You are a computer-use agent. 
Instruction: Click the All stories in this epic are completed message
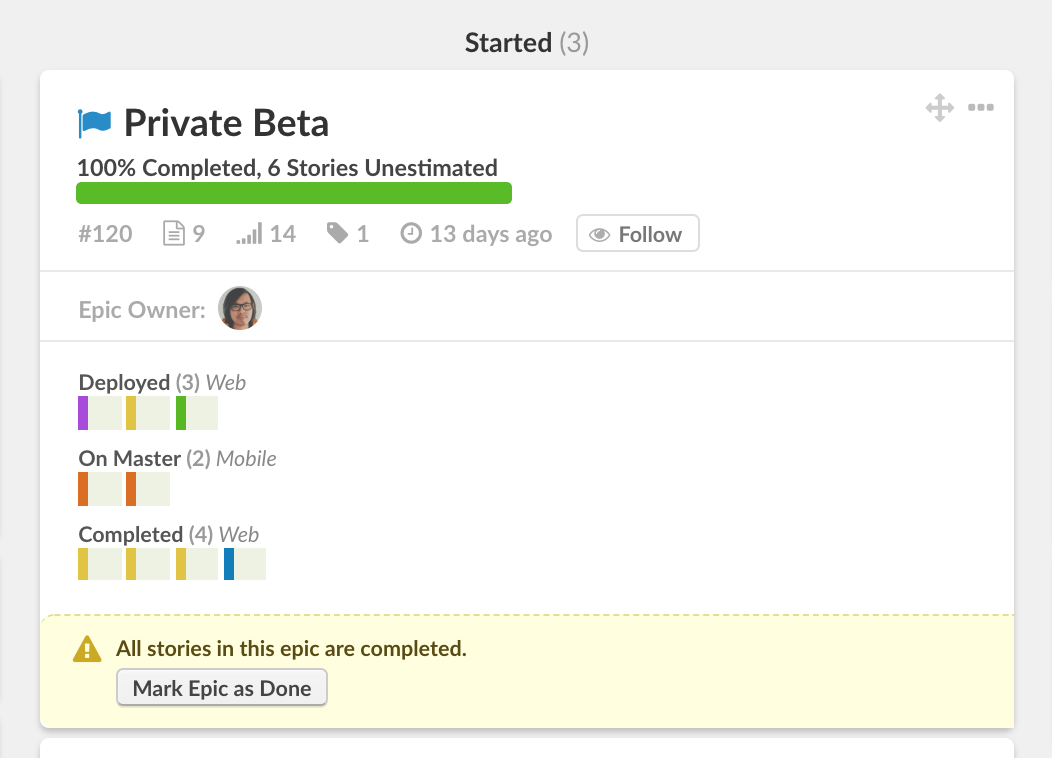click(291, 649)
